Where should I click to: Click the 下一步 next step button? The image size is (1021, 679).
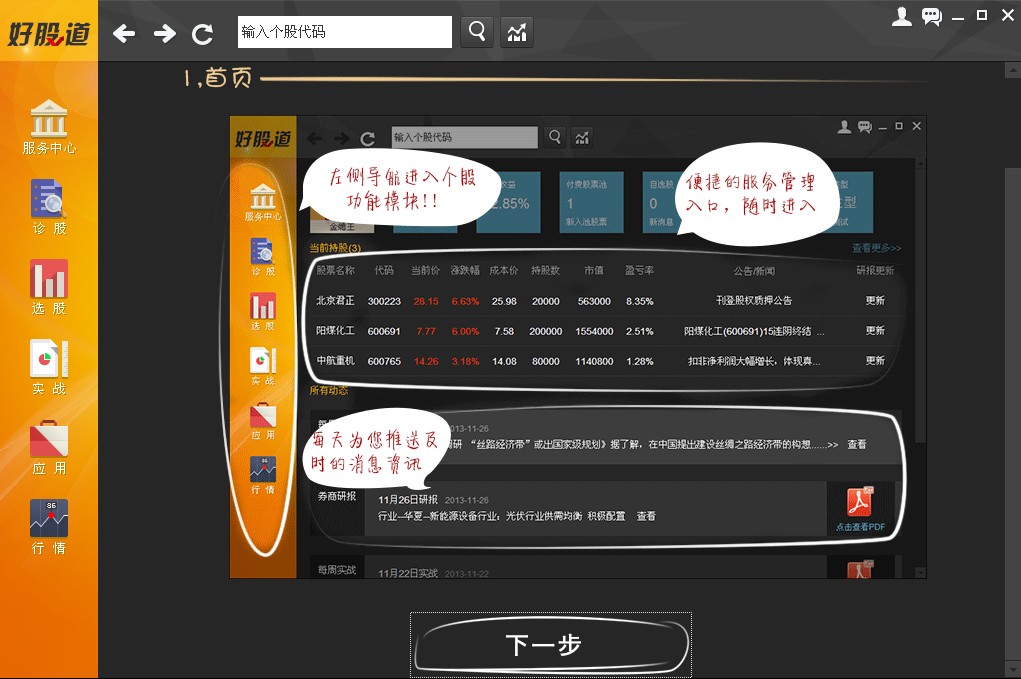(551, 644)
